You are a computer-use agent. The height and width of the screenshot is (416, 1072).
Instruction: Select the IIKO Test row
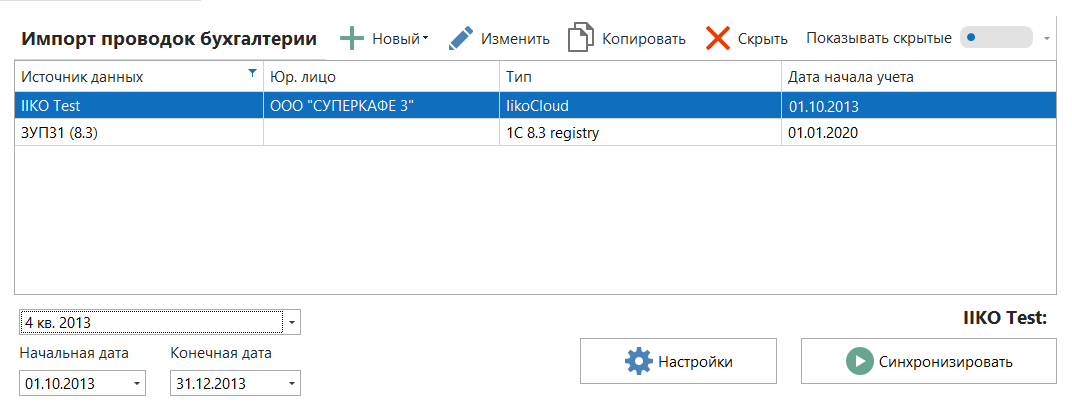pos(138,105)
